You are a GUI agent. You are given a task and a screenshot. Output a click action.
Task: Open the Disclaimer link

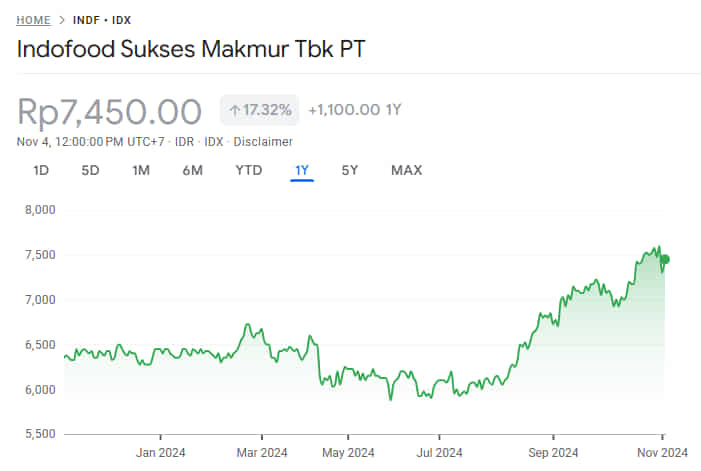pyautogui.click(x=260, y=141)
